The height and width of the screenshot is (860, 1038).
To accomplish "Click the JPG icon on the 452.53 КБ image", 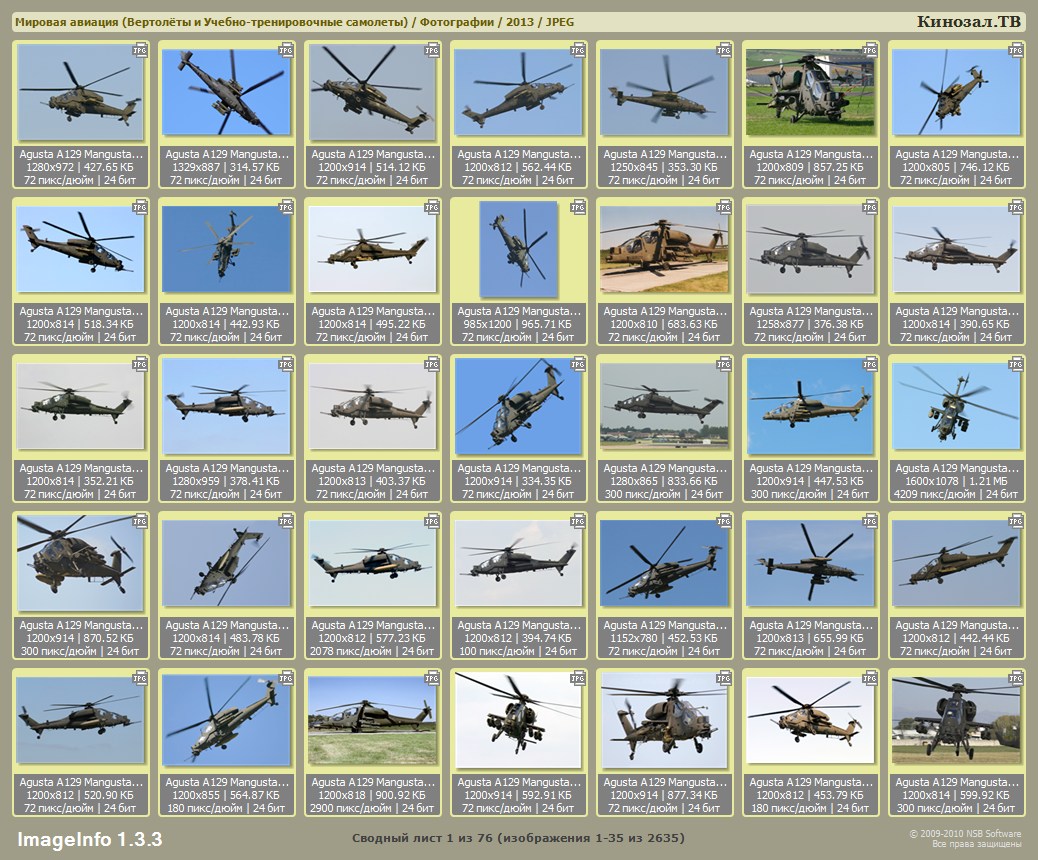I will pos(724,521).
